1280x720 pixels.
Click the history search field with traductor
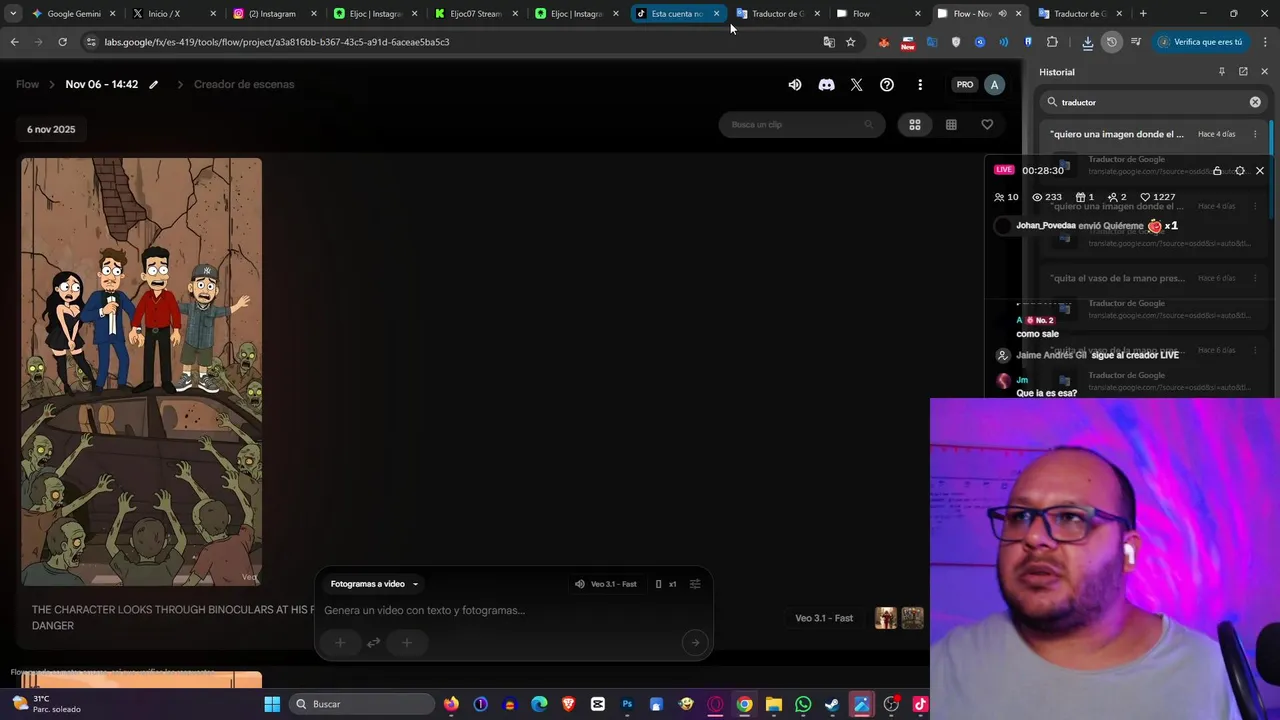click(1152, 102)
